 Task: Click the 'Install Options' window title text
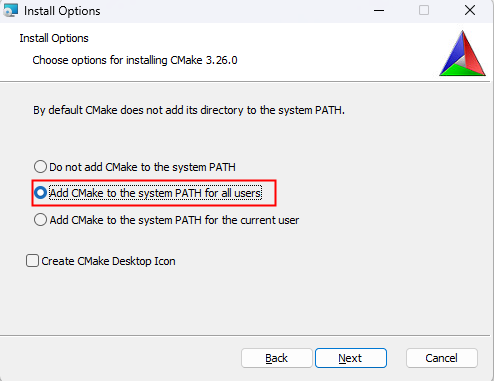tap(62, 11)
